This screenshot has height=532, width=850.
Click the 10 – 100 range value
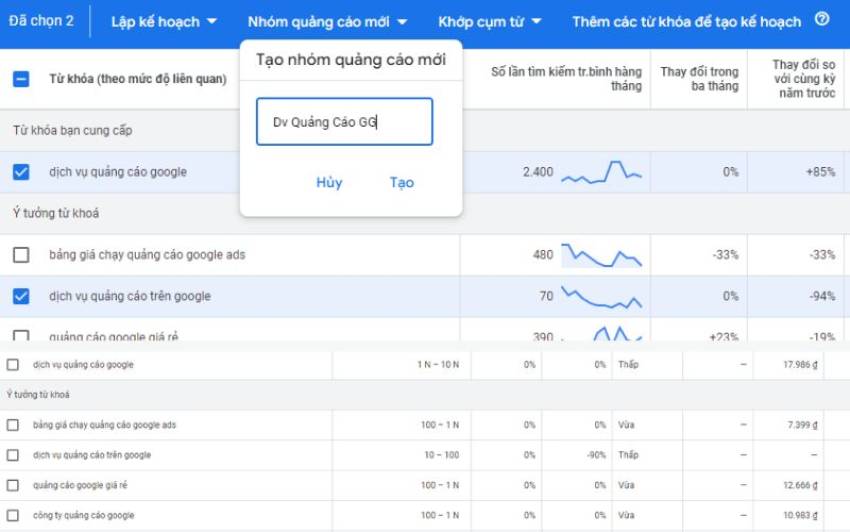tap(441, 455)
